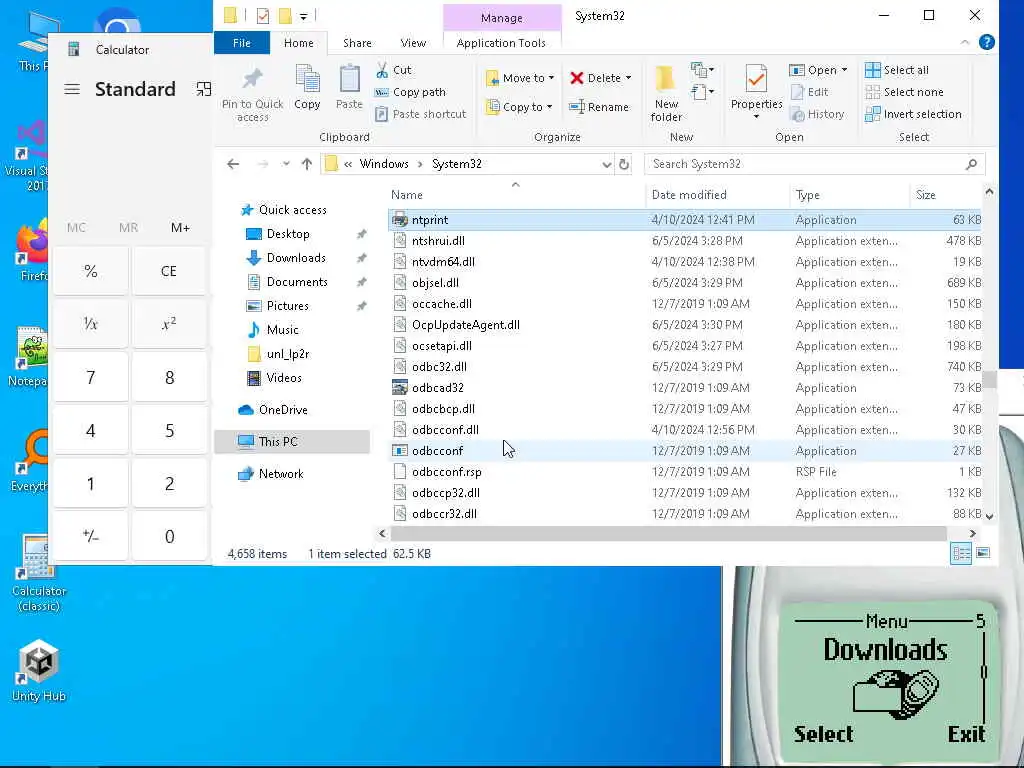
Task: Click Select none in ribbon
Action: [x=904, y=92]
